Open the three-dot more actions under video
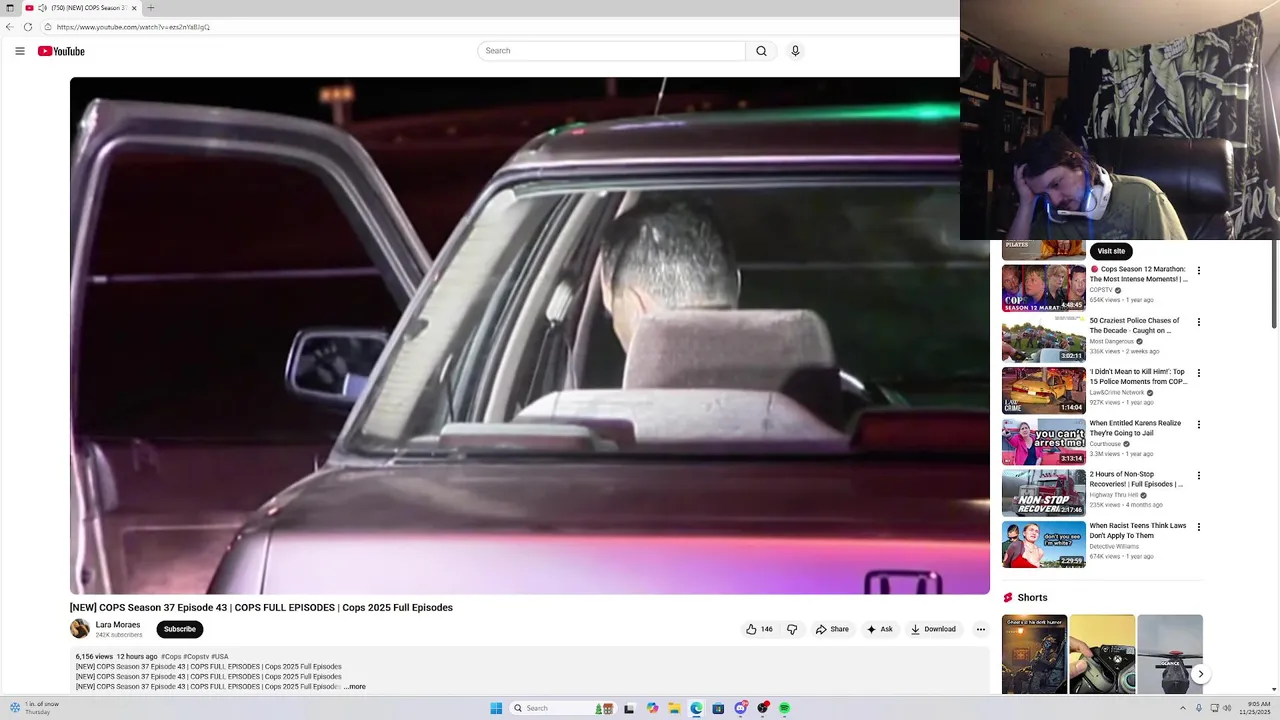Image resolution: width=1280 pixels, height=720 pixels. [x=981, y=629]
